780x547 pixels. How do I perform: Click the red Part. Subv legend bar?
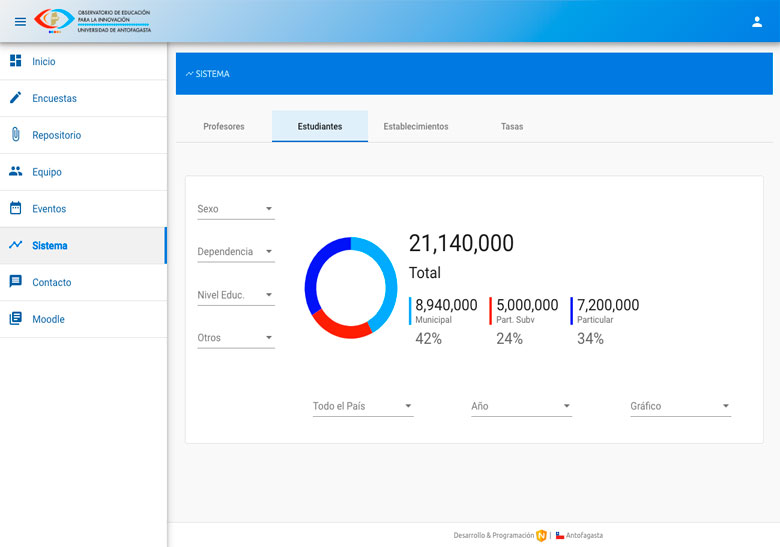[x=490, y=311]
